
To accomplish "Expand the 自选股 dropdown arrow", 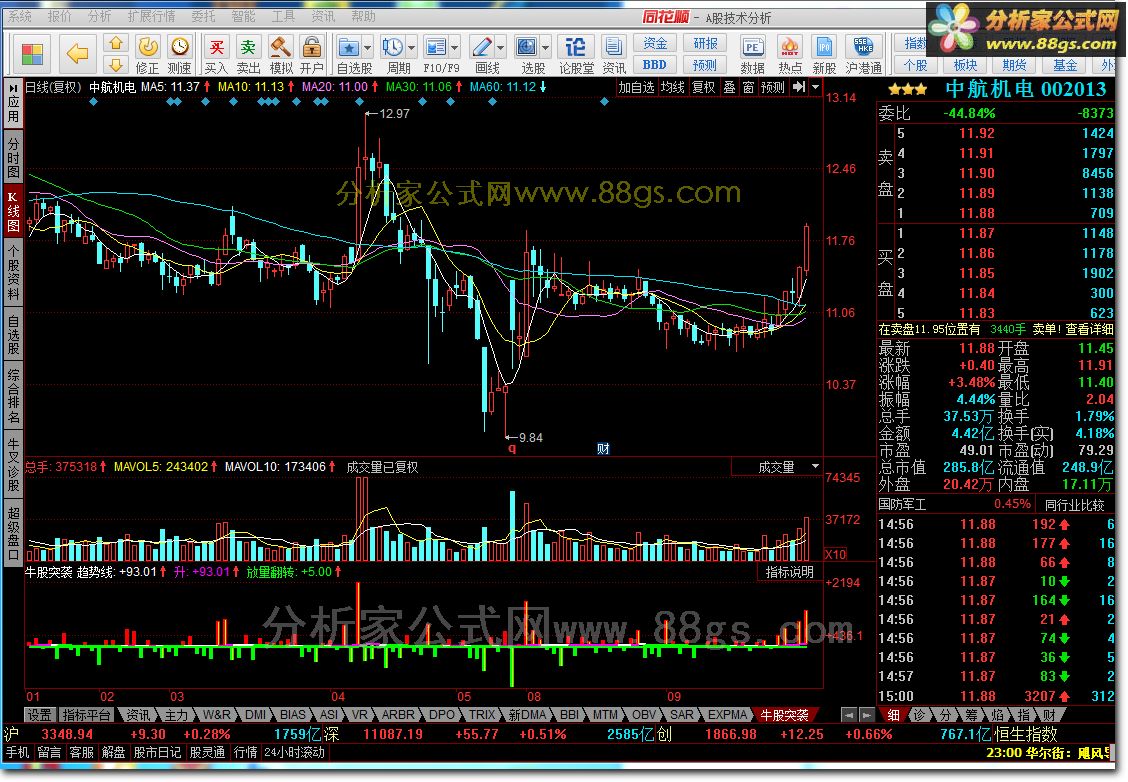I will pyautogui.click(x=368, y=47).
